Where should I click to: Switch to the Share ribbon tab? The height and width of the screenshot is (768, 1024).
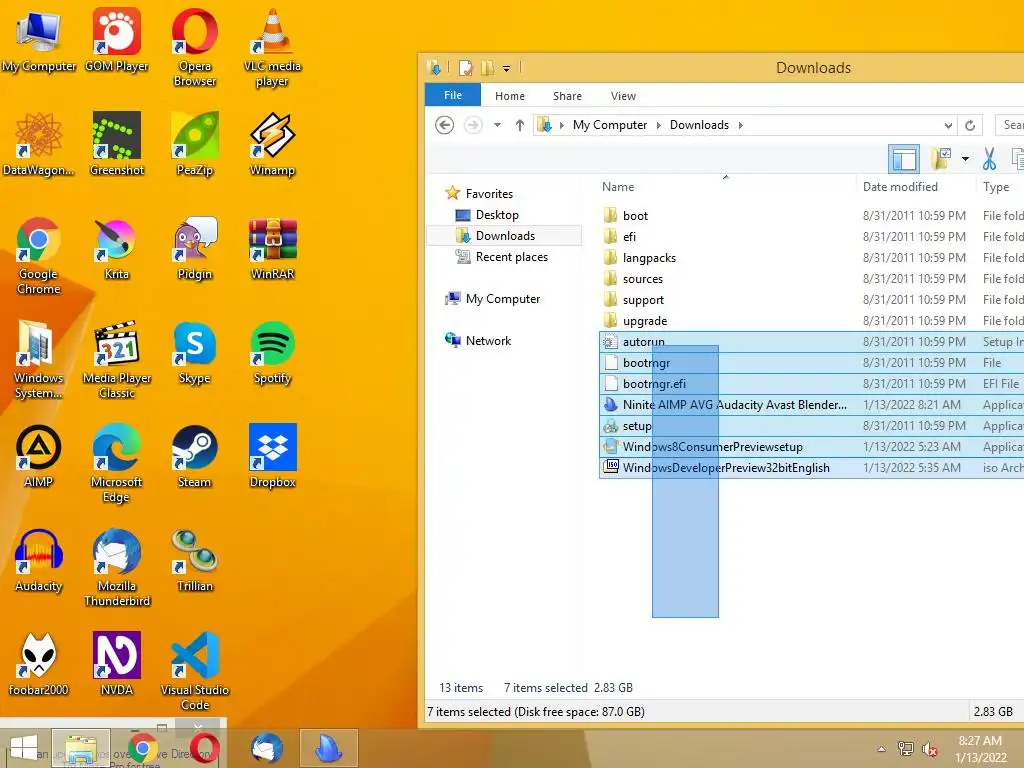(567, 96)
